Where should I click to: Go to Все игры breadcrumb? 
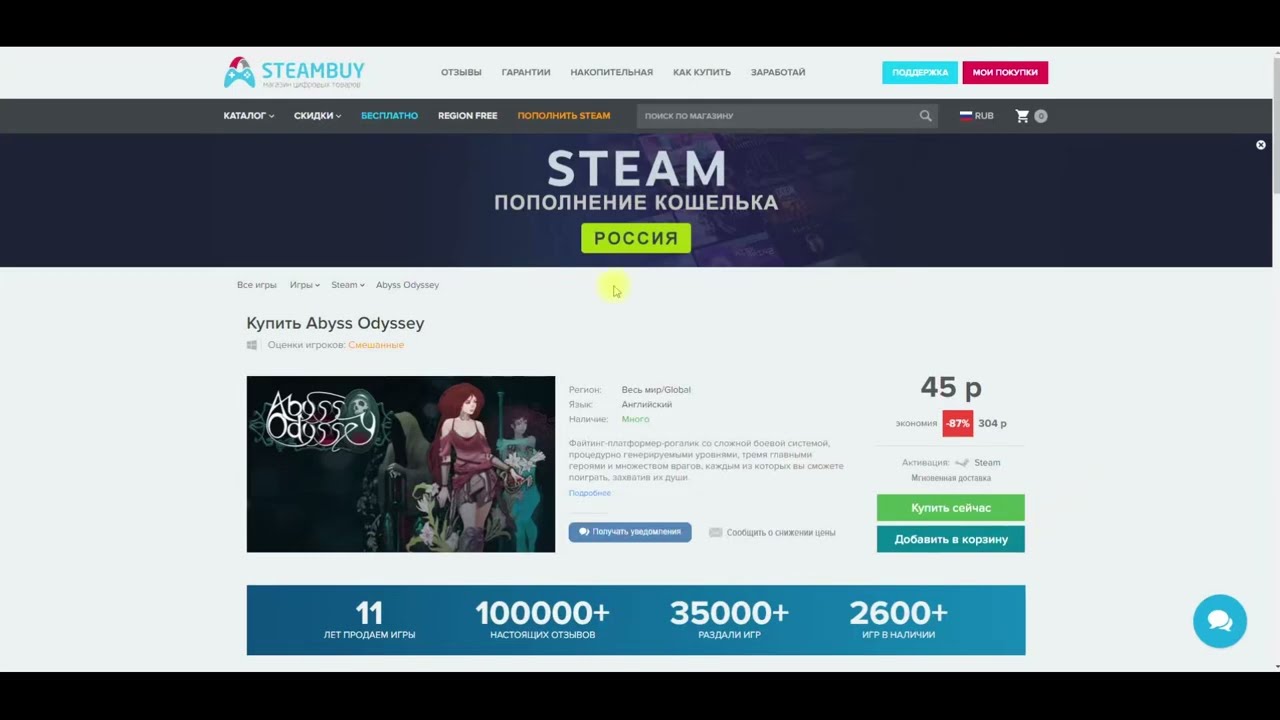pos(257,285)
